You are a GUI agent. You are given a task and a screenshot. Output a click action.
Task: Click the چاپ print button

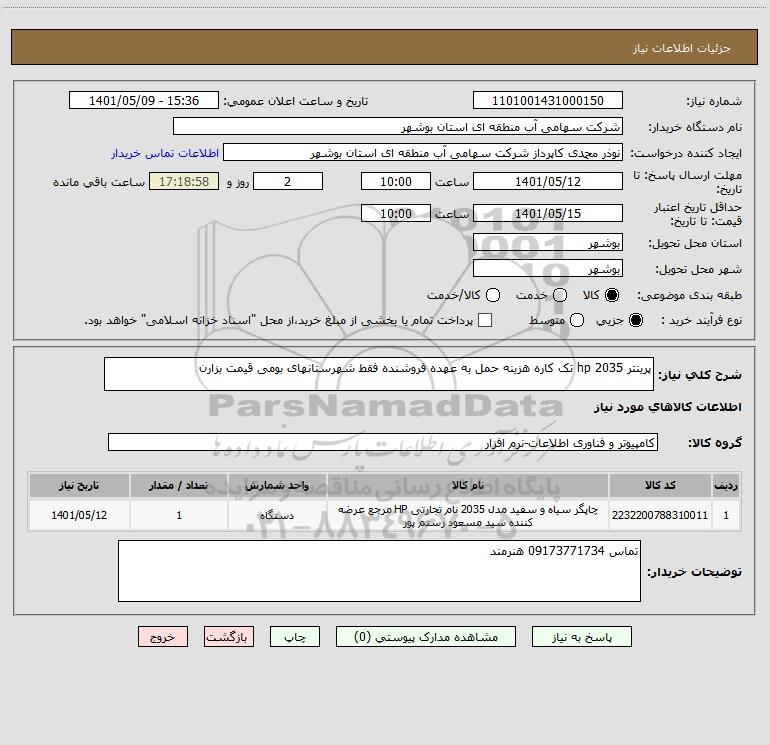point(295,637)
